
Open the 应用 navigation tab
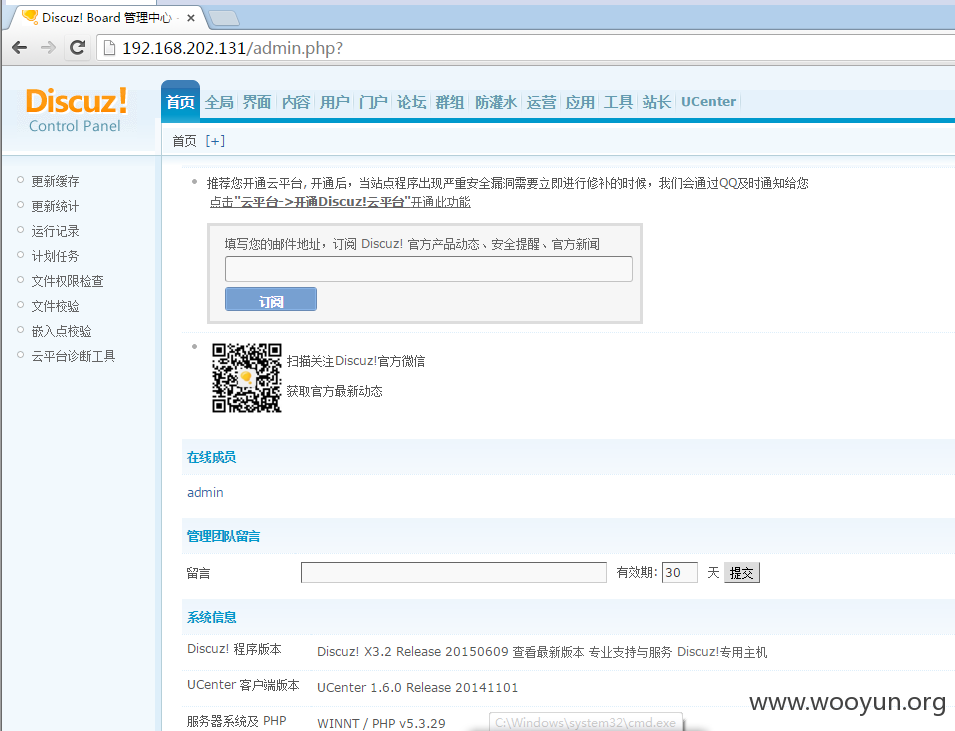580,102
